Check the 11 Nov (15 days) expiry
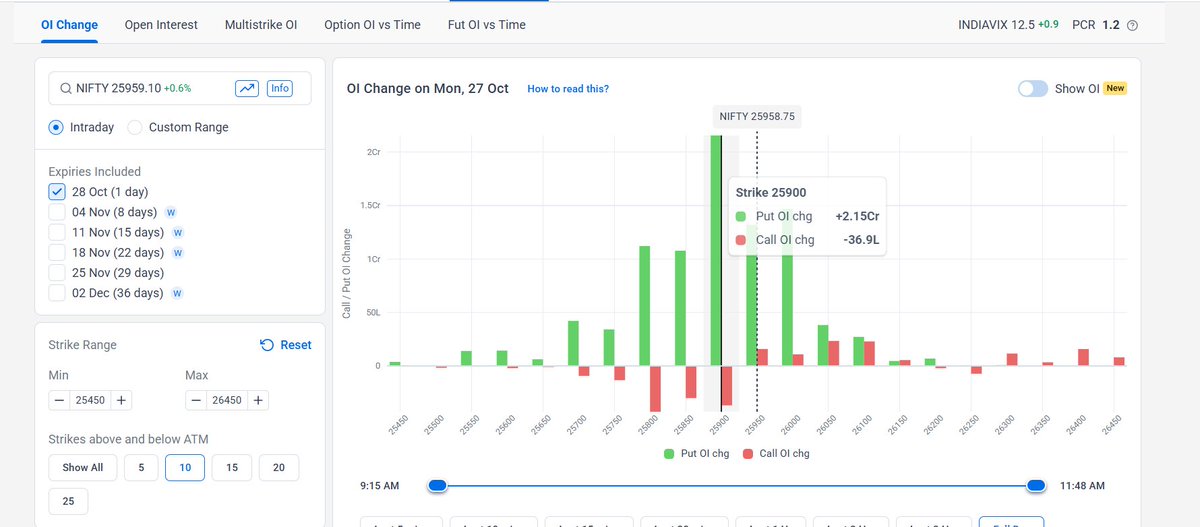1200x527 pixels. 57,232
